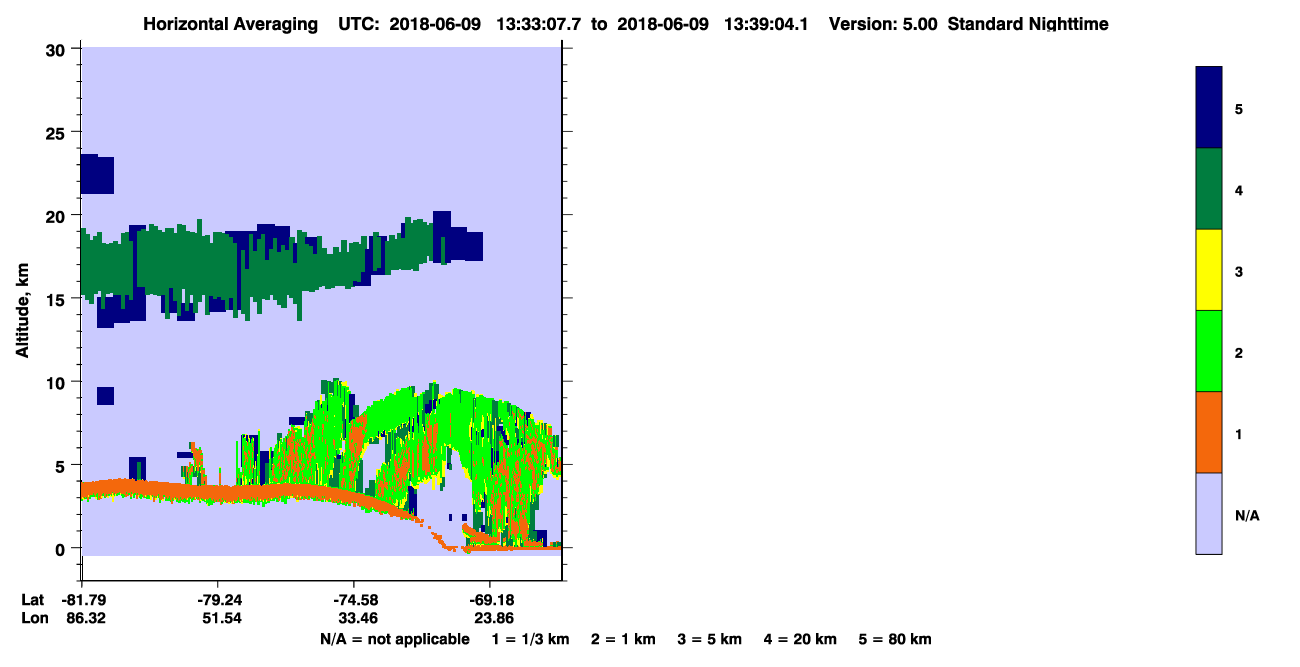Click the latitude value -74.58
This screenshot has height=667, width=1300.
click(355, 600)
